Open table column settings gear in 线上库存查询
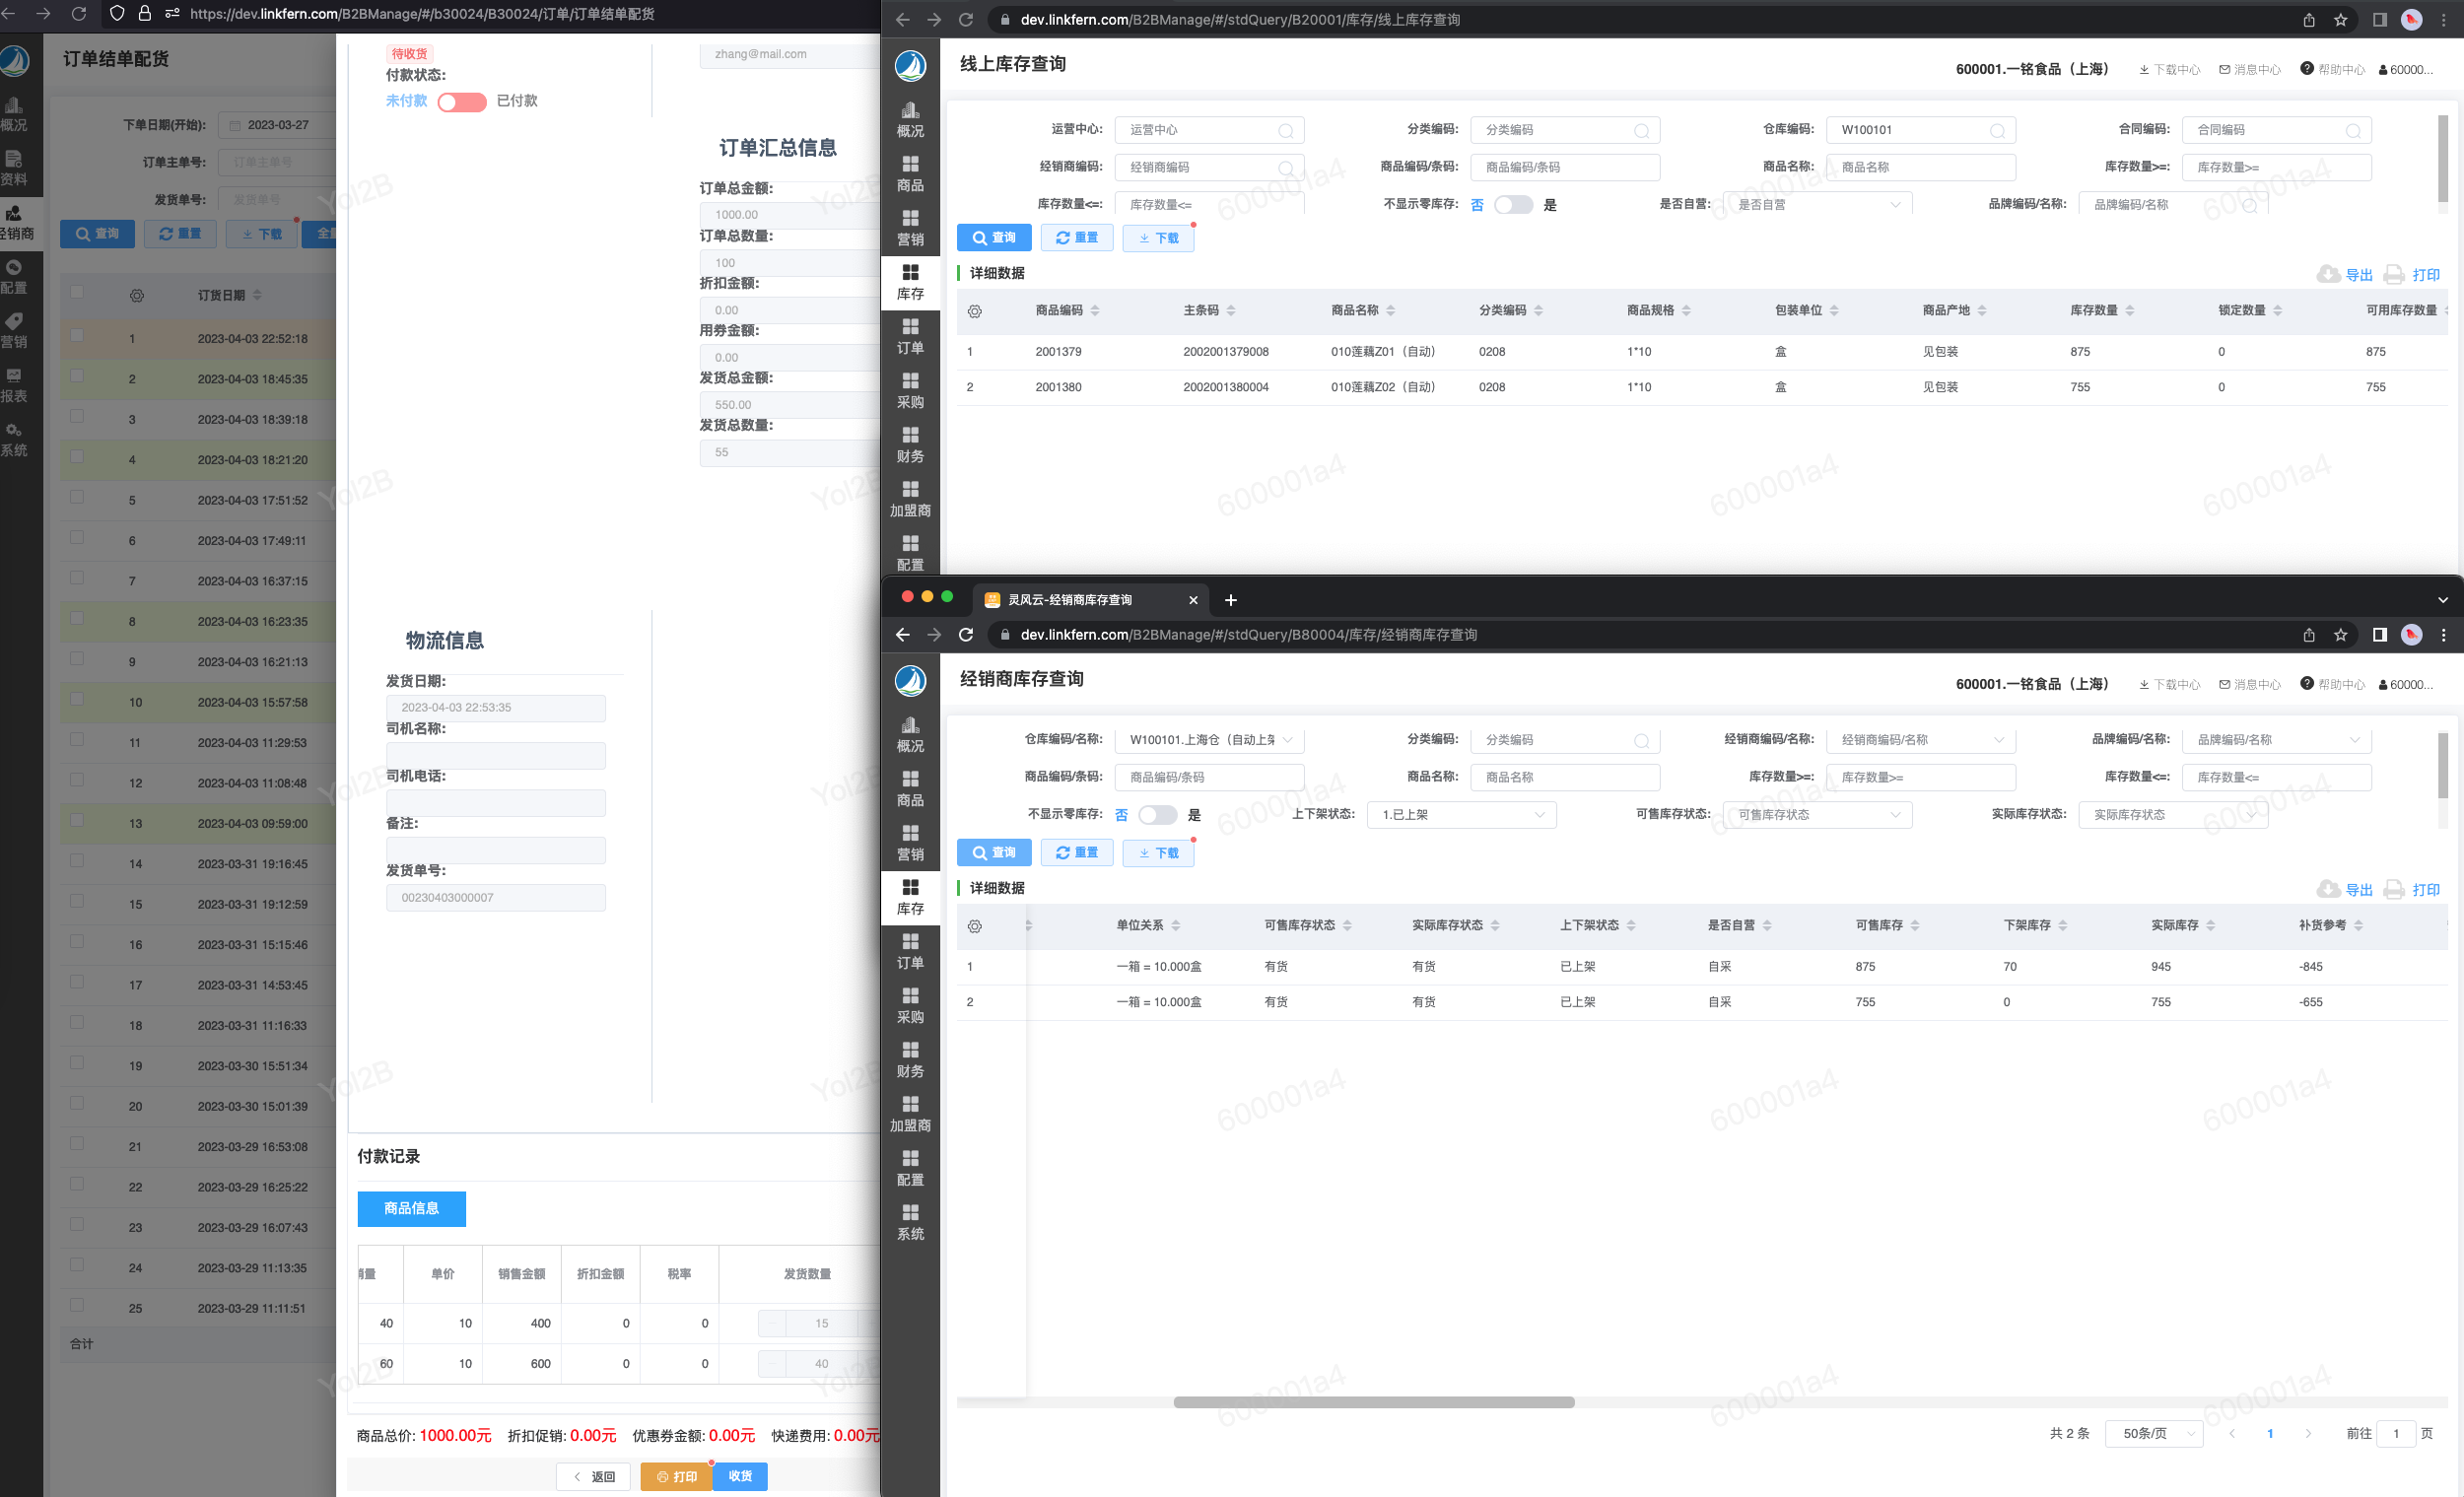The height and width of the screenshot is (1497, 2464). 974,311
